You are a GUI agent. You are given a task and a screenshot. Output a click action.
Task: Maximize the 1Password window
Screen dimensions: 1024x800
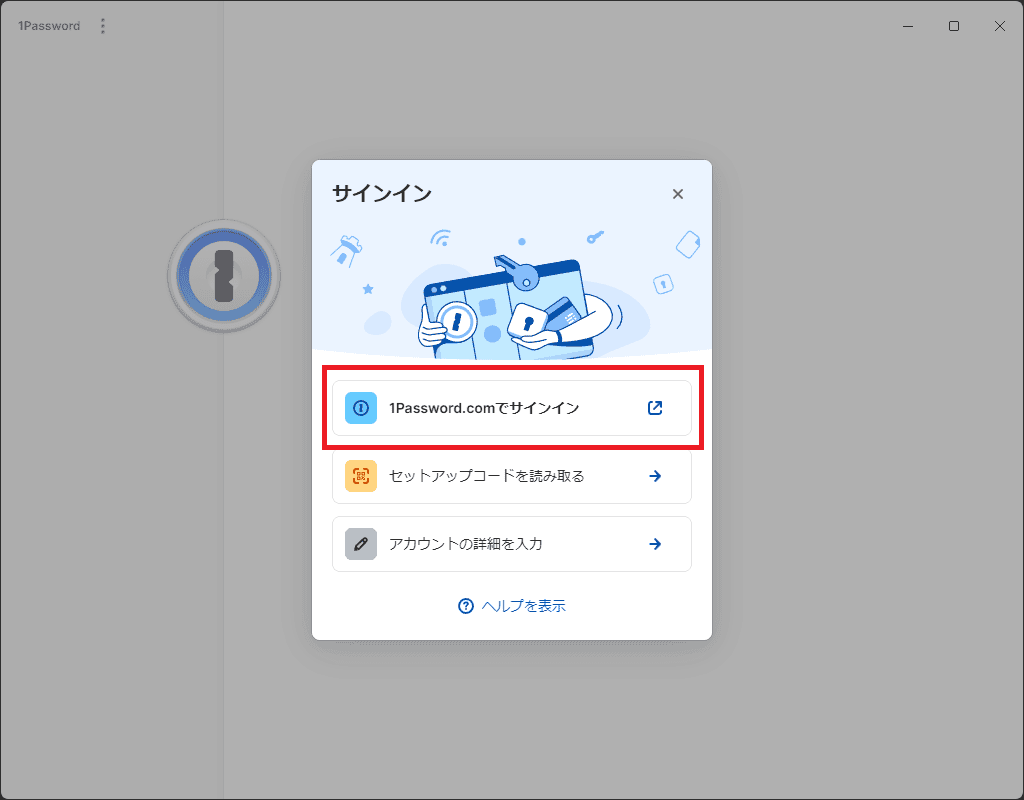(953, 26)
